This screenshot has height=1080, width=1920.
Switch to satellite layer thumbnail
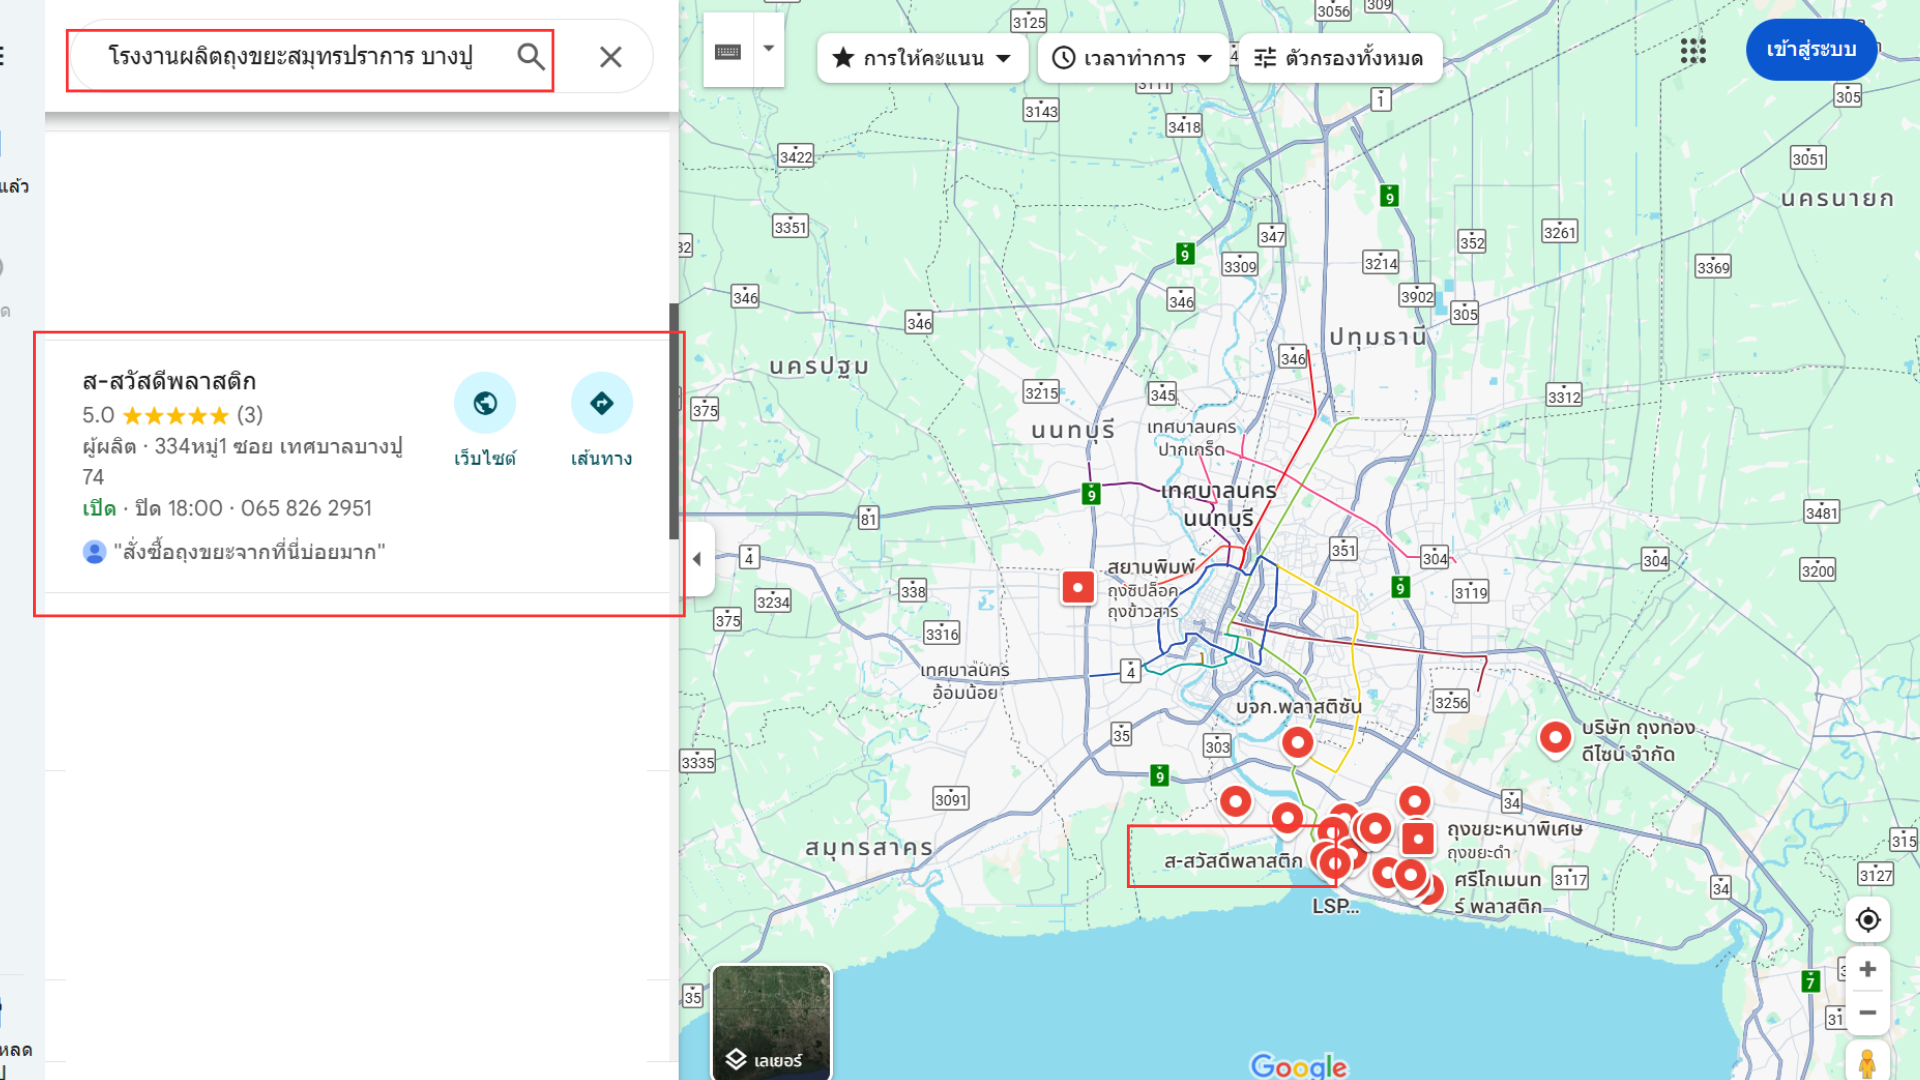pyautogui.click(x=771, y=1022)
